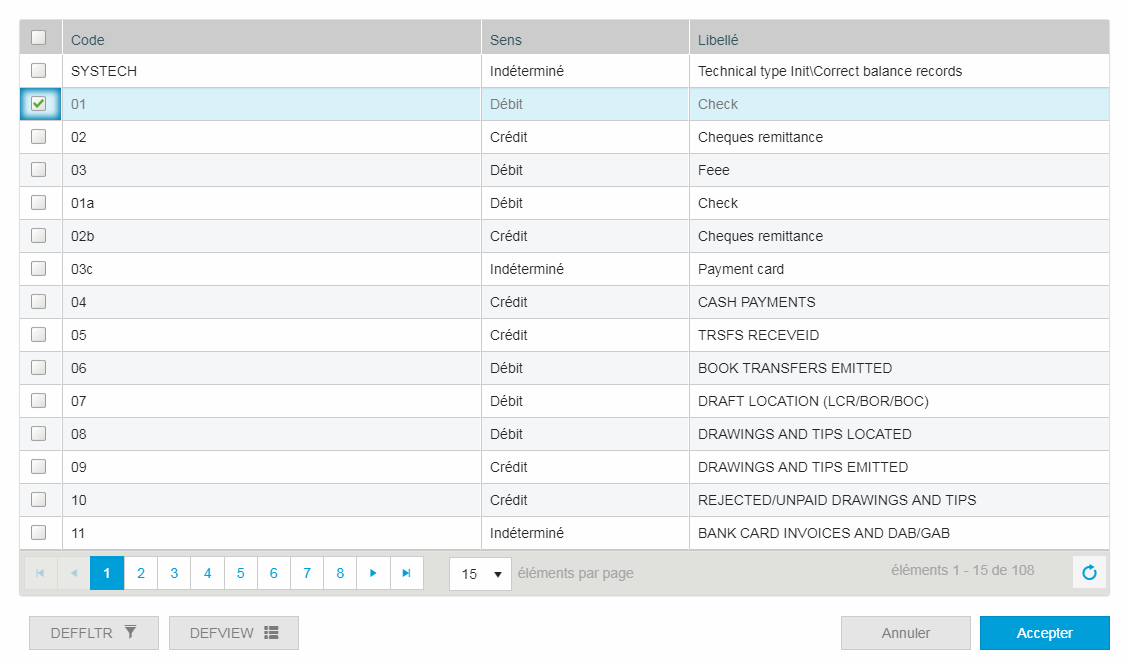Go to the next page arrow
The height and width of the screenshot is (667, 1127).
373,573
